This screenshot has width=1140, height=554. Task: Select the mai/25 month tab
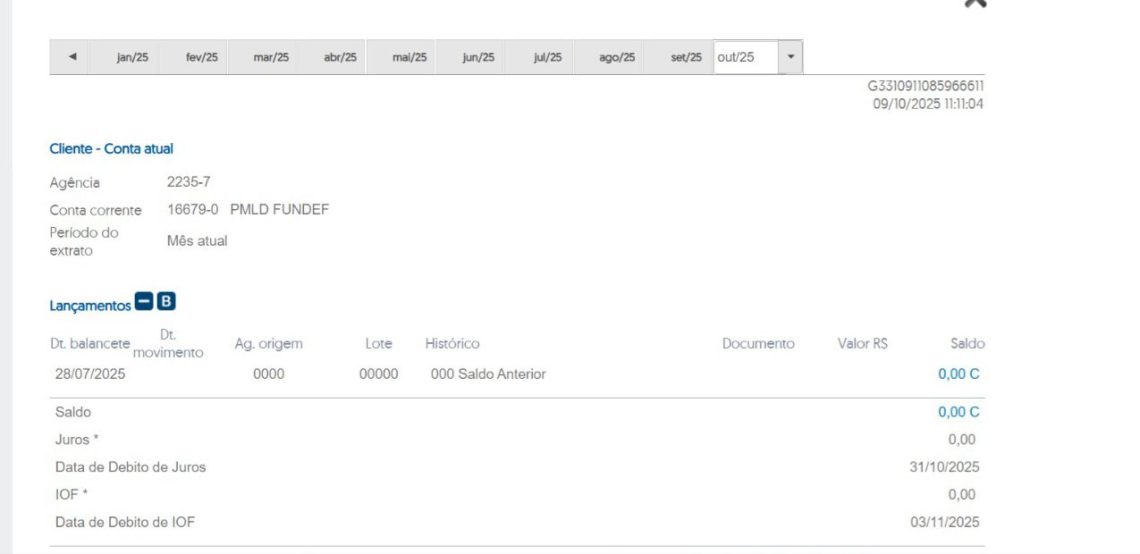pyautogui.click(x=409, y=58)
